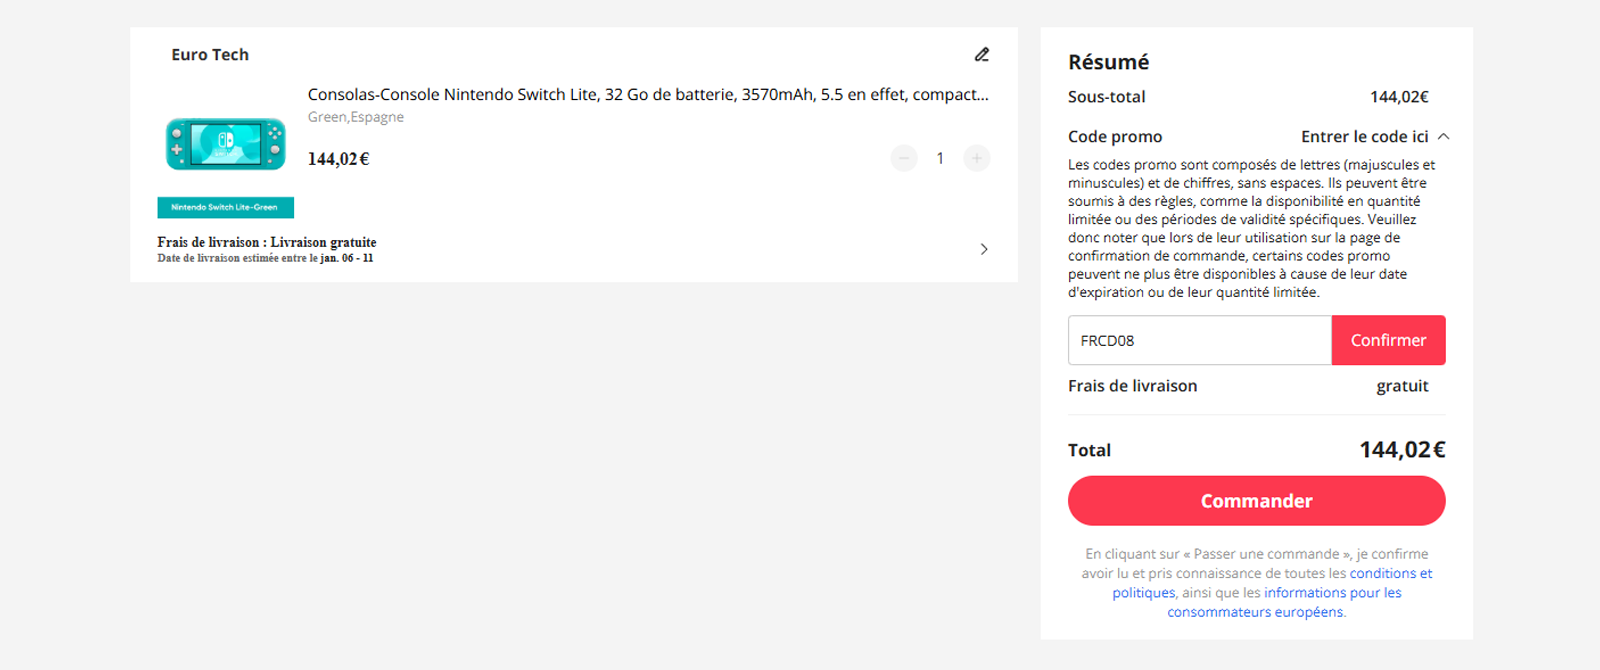Click the Entrer le code ici label

[1364, 136]
